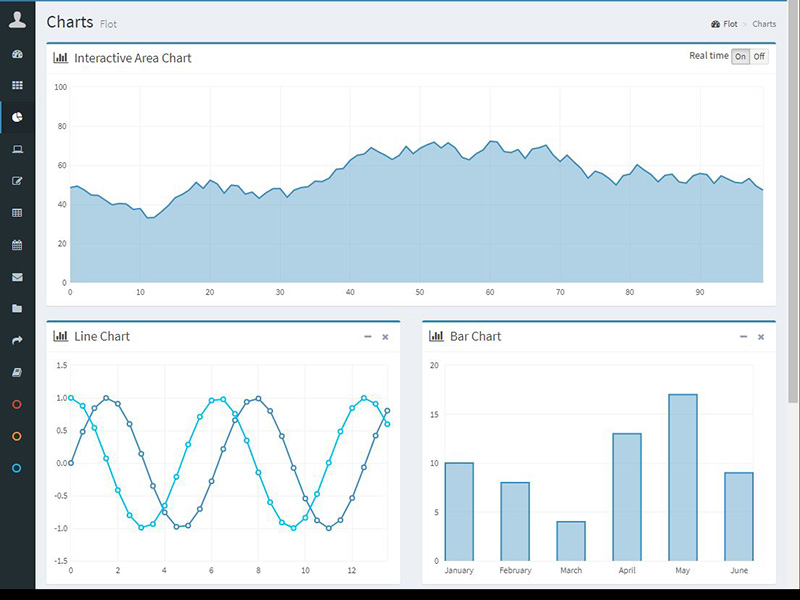This screenshot has width=800, height=600.
Task: Click the share arrow icon in sidebar
Action: [17, 340]
